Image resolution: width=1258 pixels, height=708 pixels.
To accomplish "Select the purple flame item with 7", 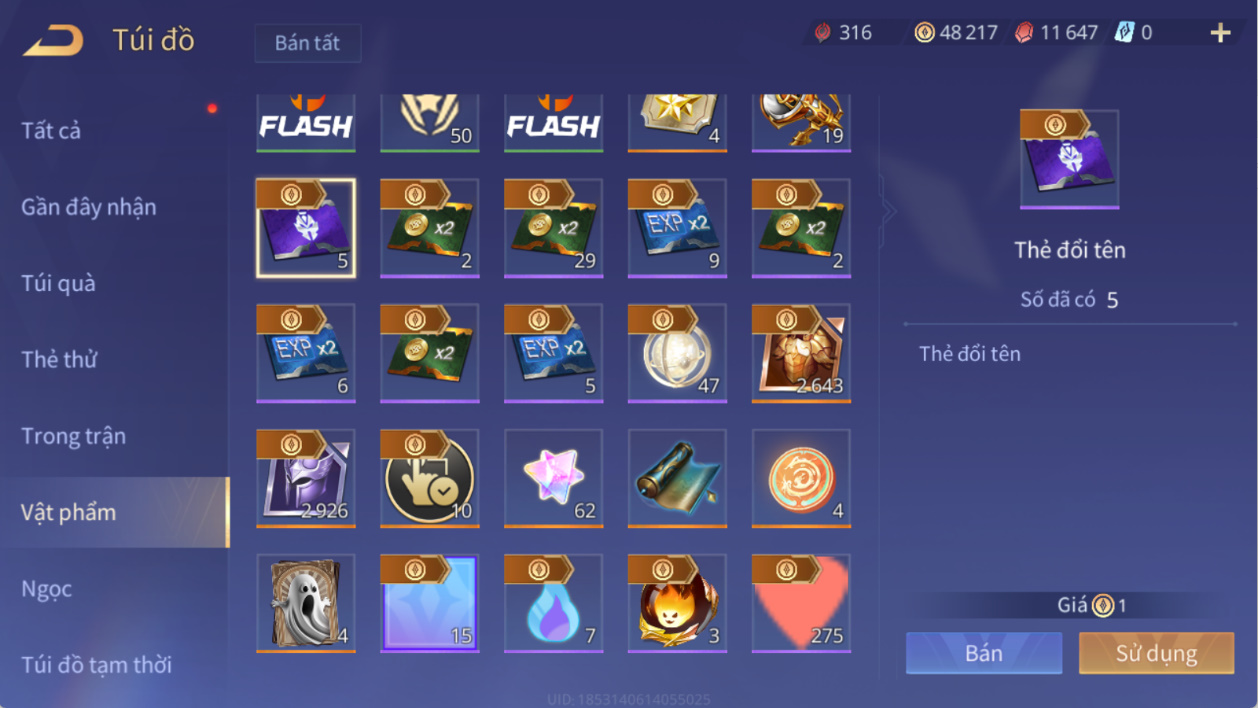I will tap(554, 603).
